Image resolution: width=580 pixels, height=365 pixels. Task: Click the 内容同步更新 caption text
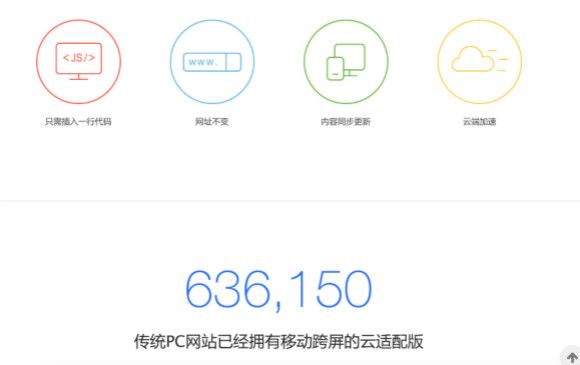tap(346, 122)
